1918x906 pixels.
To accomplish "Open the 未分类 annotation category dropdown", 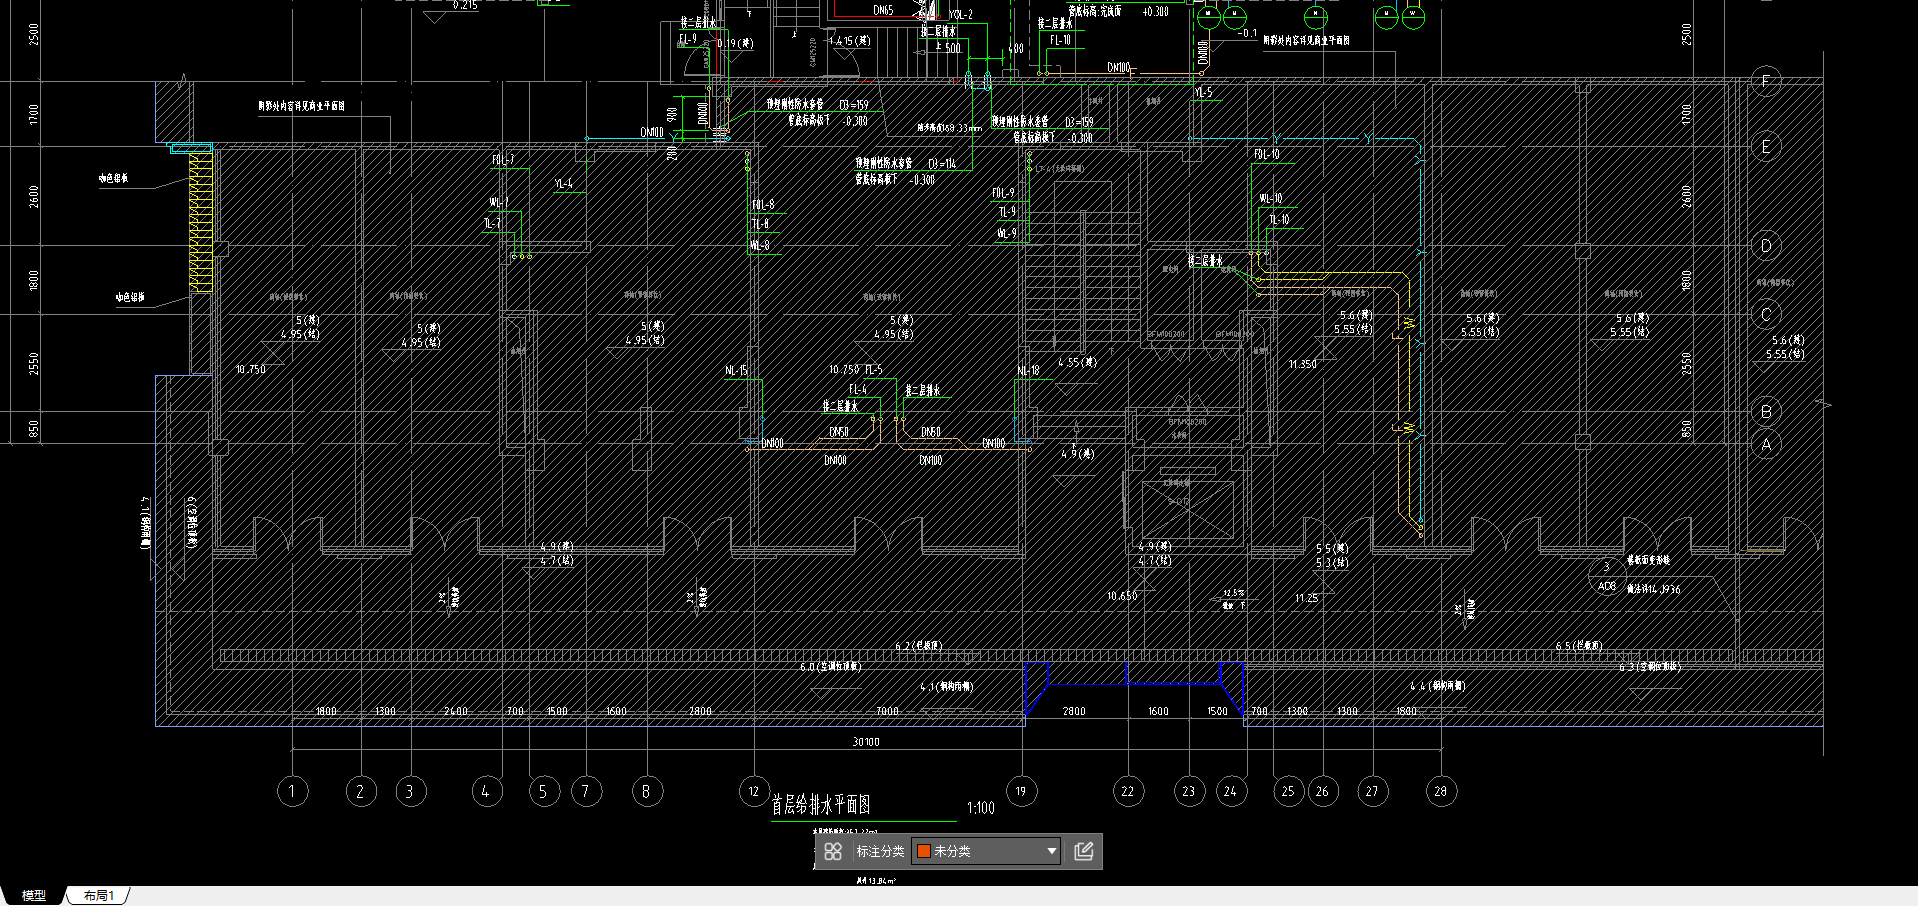I will [x=987, y=851].
